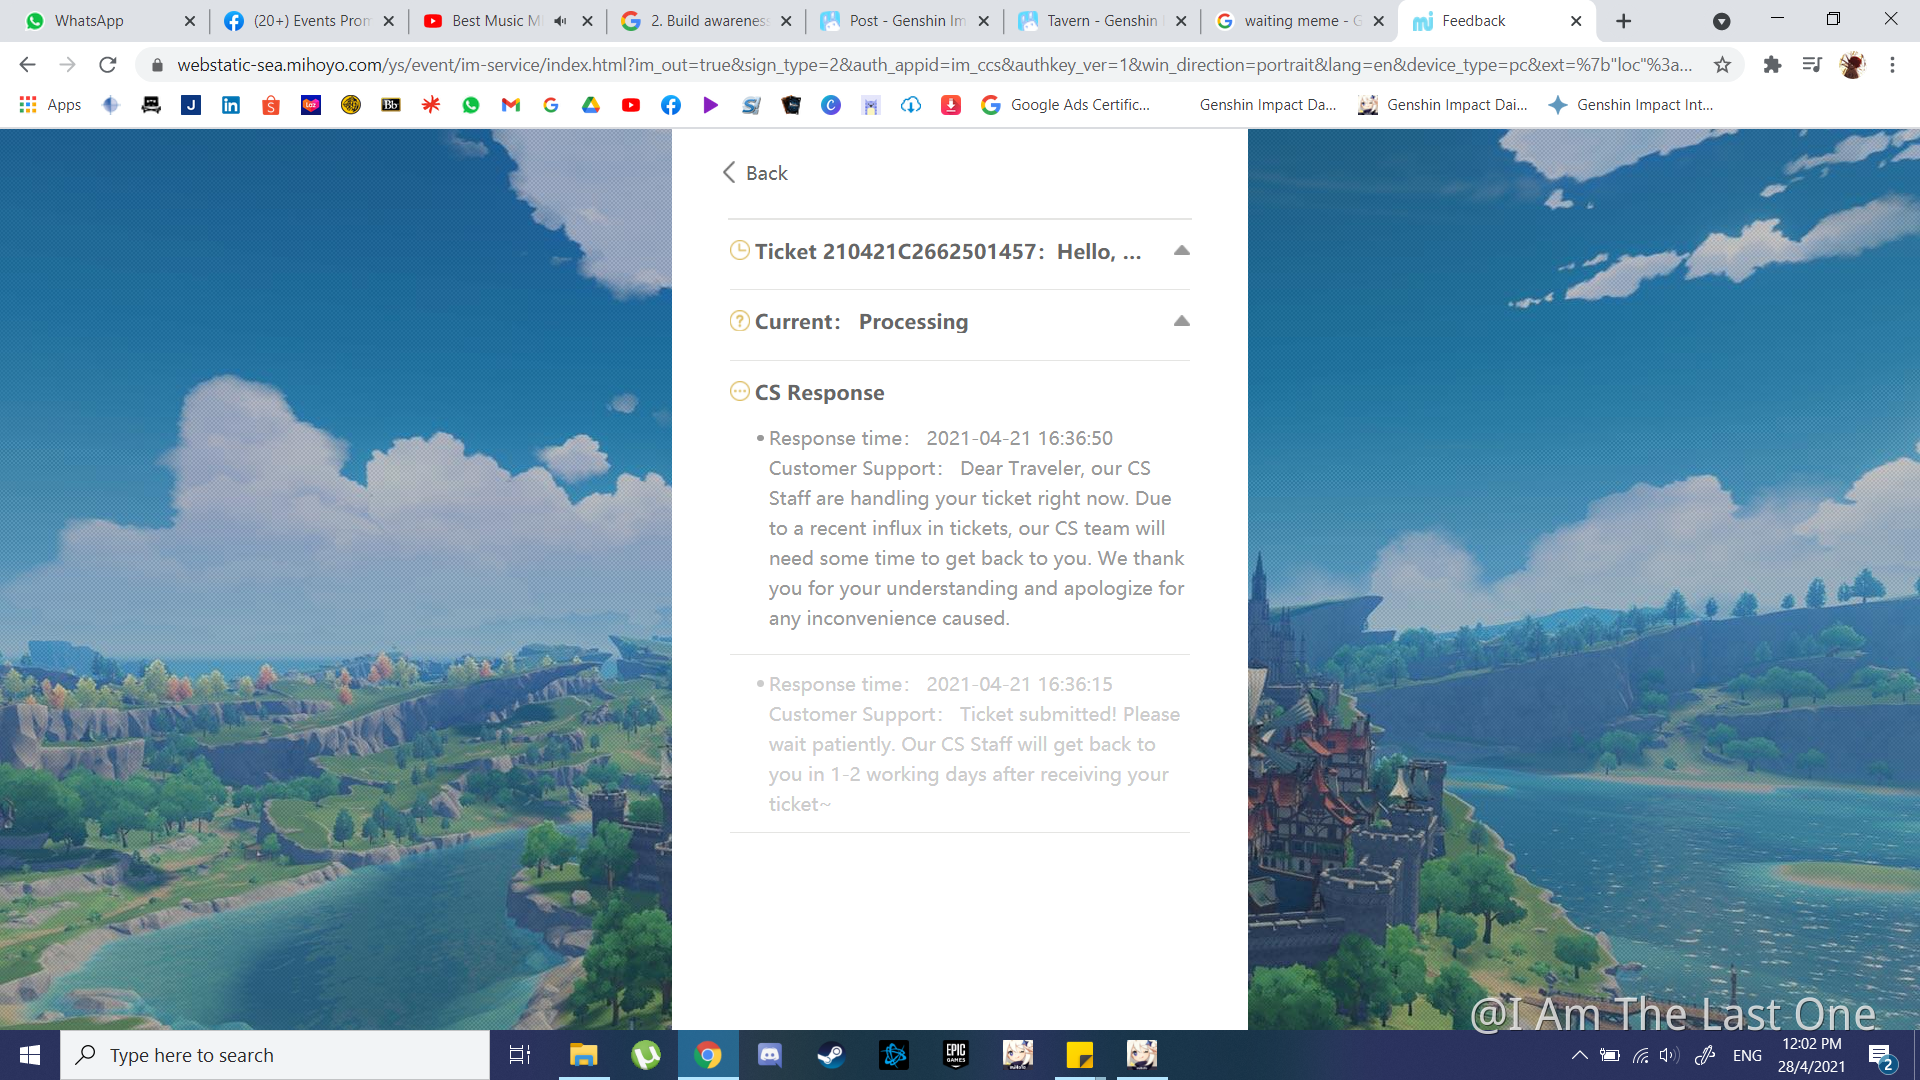Image resolution: width=1920 pixels, height=1080 pixels.
Task: Click the Back arrow in feedback panel
Action: [730, 173]
